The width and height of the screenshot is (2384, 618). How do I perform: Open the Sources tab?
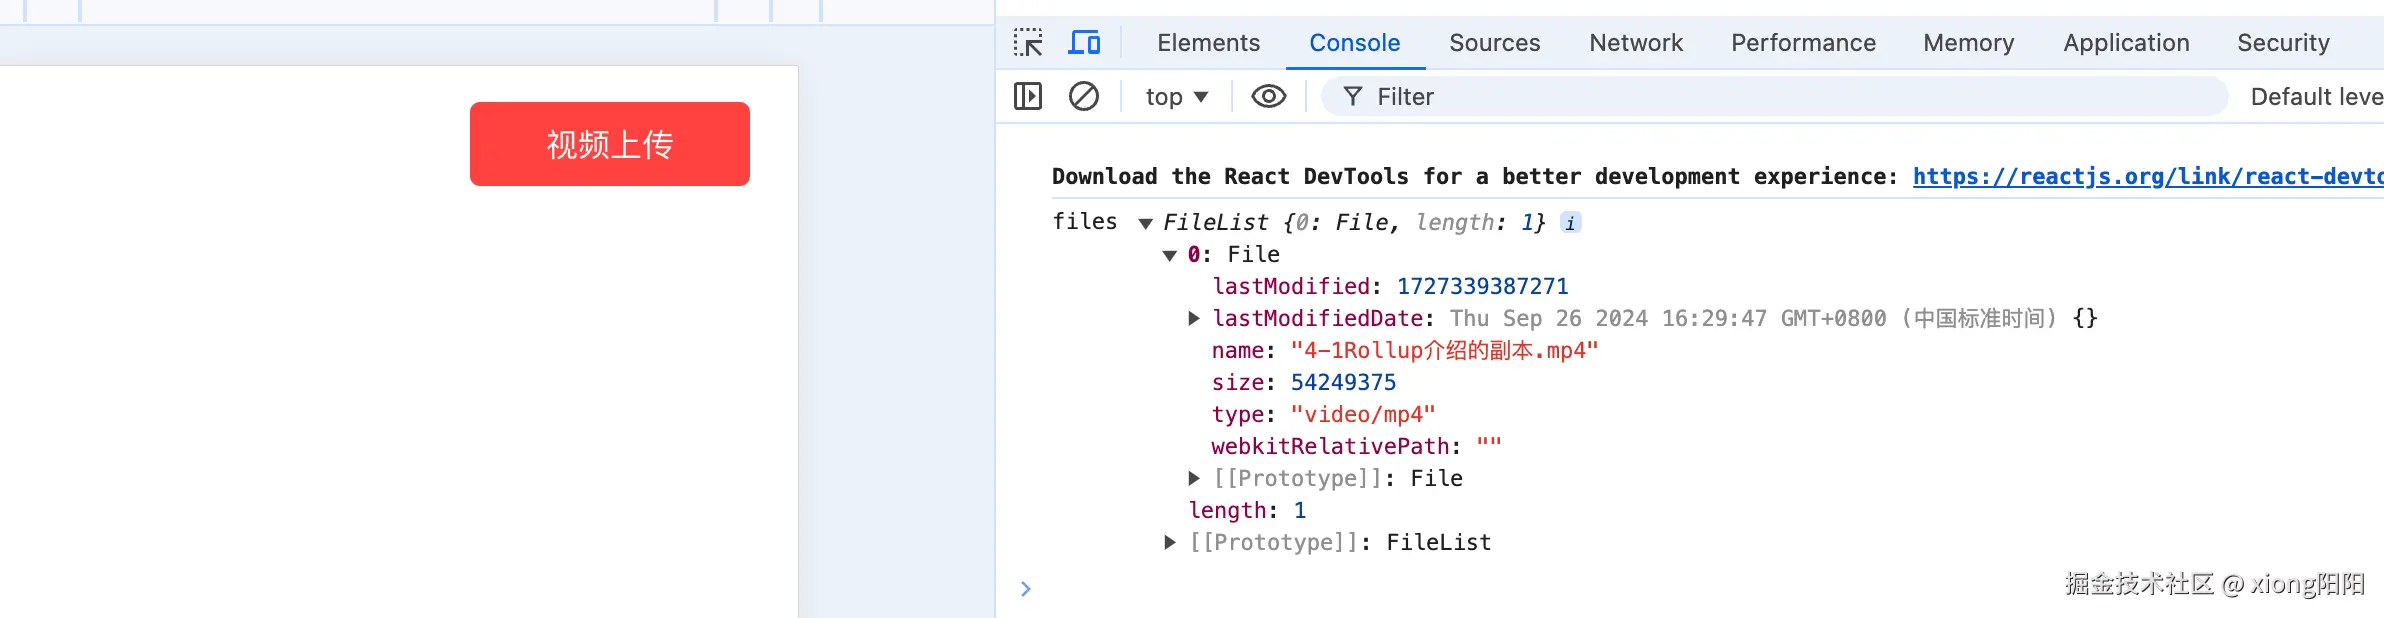[1494, 43]
